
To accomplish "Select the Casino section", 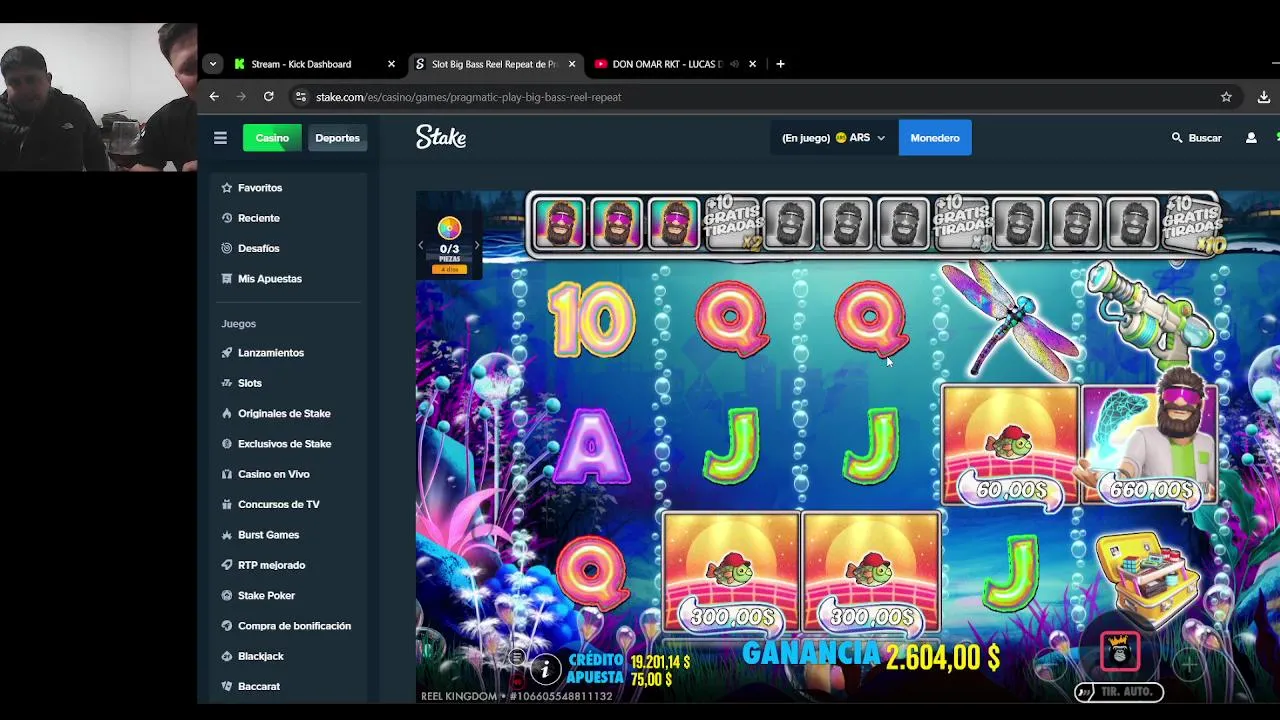I will [x=272, y=138].
